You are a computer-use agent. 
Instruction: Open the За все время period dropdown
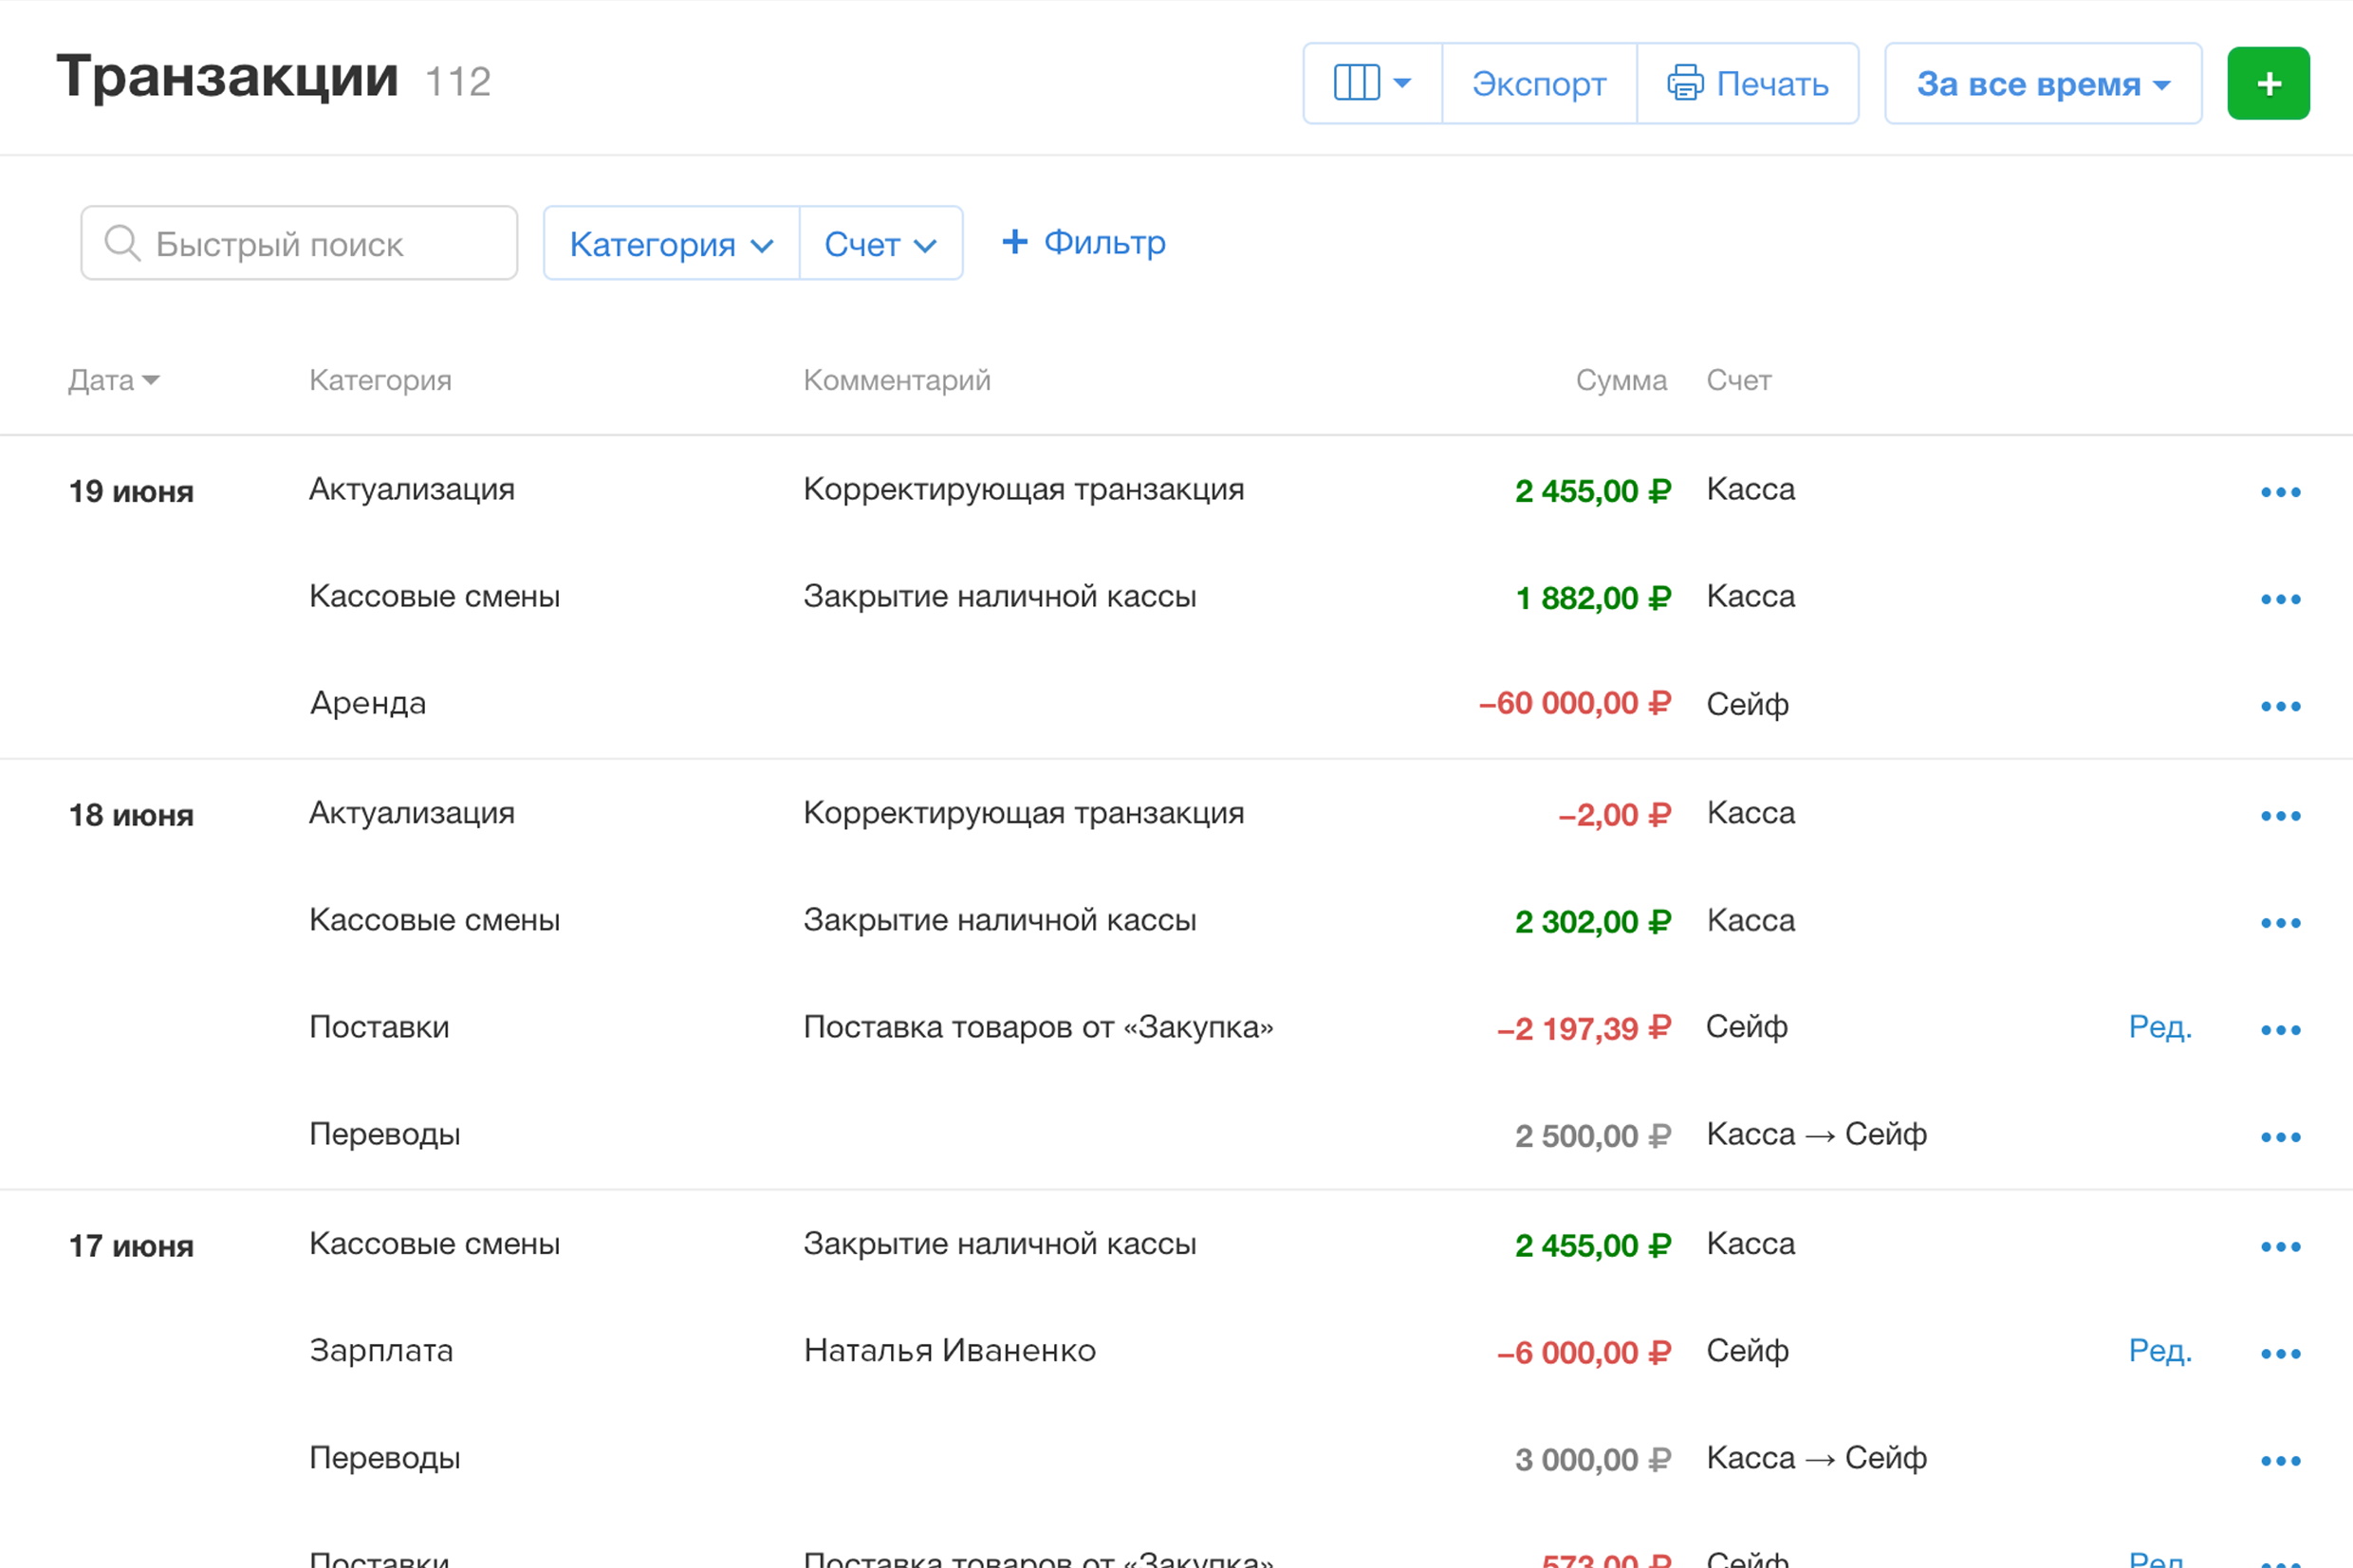coord(2042,83)
